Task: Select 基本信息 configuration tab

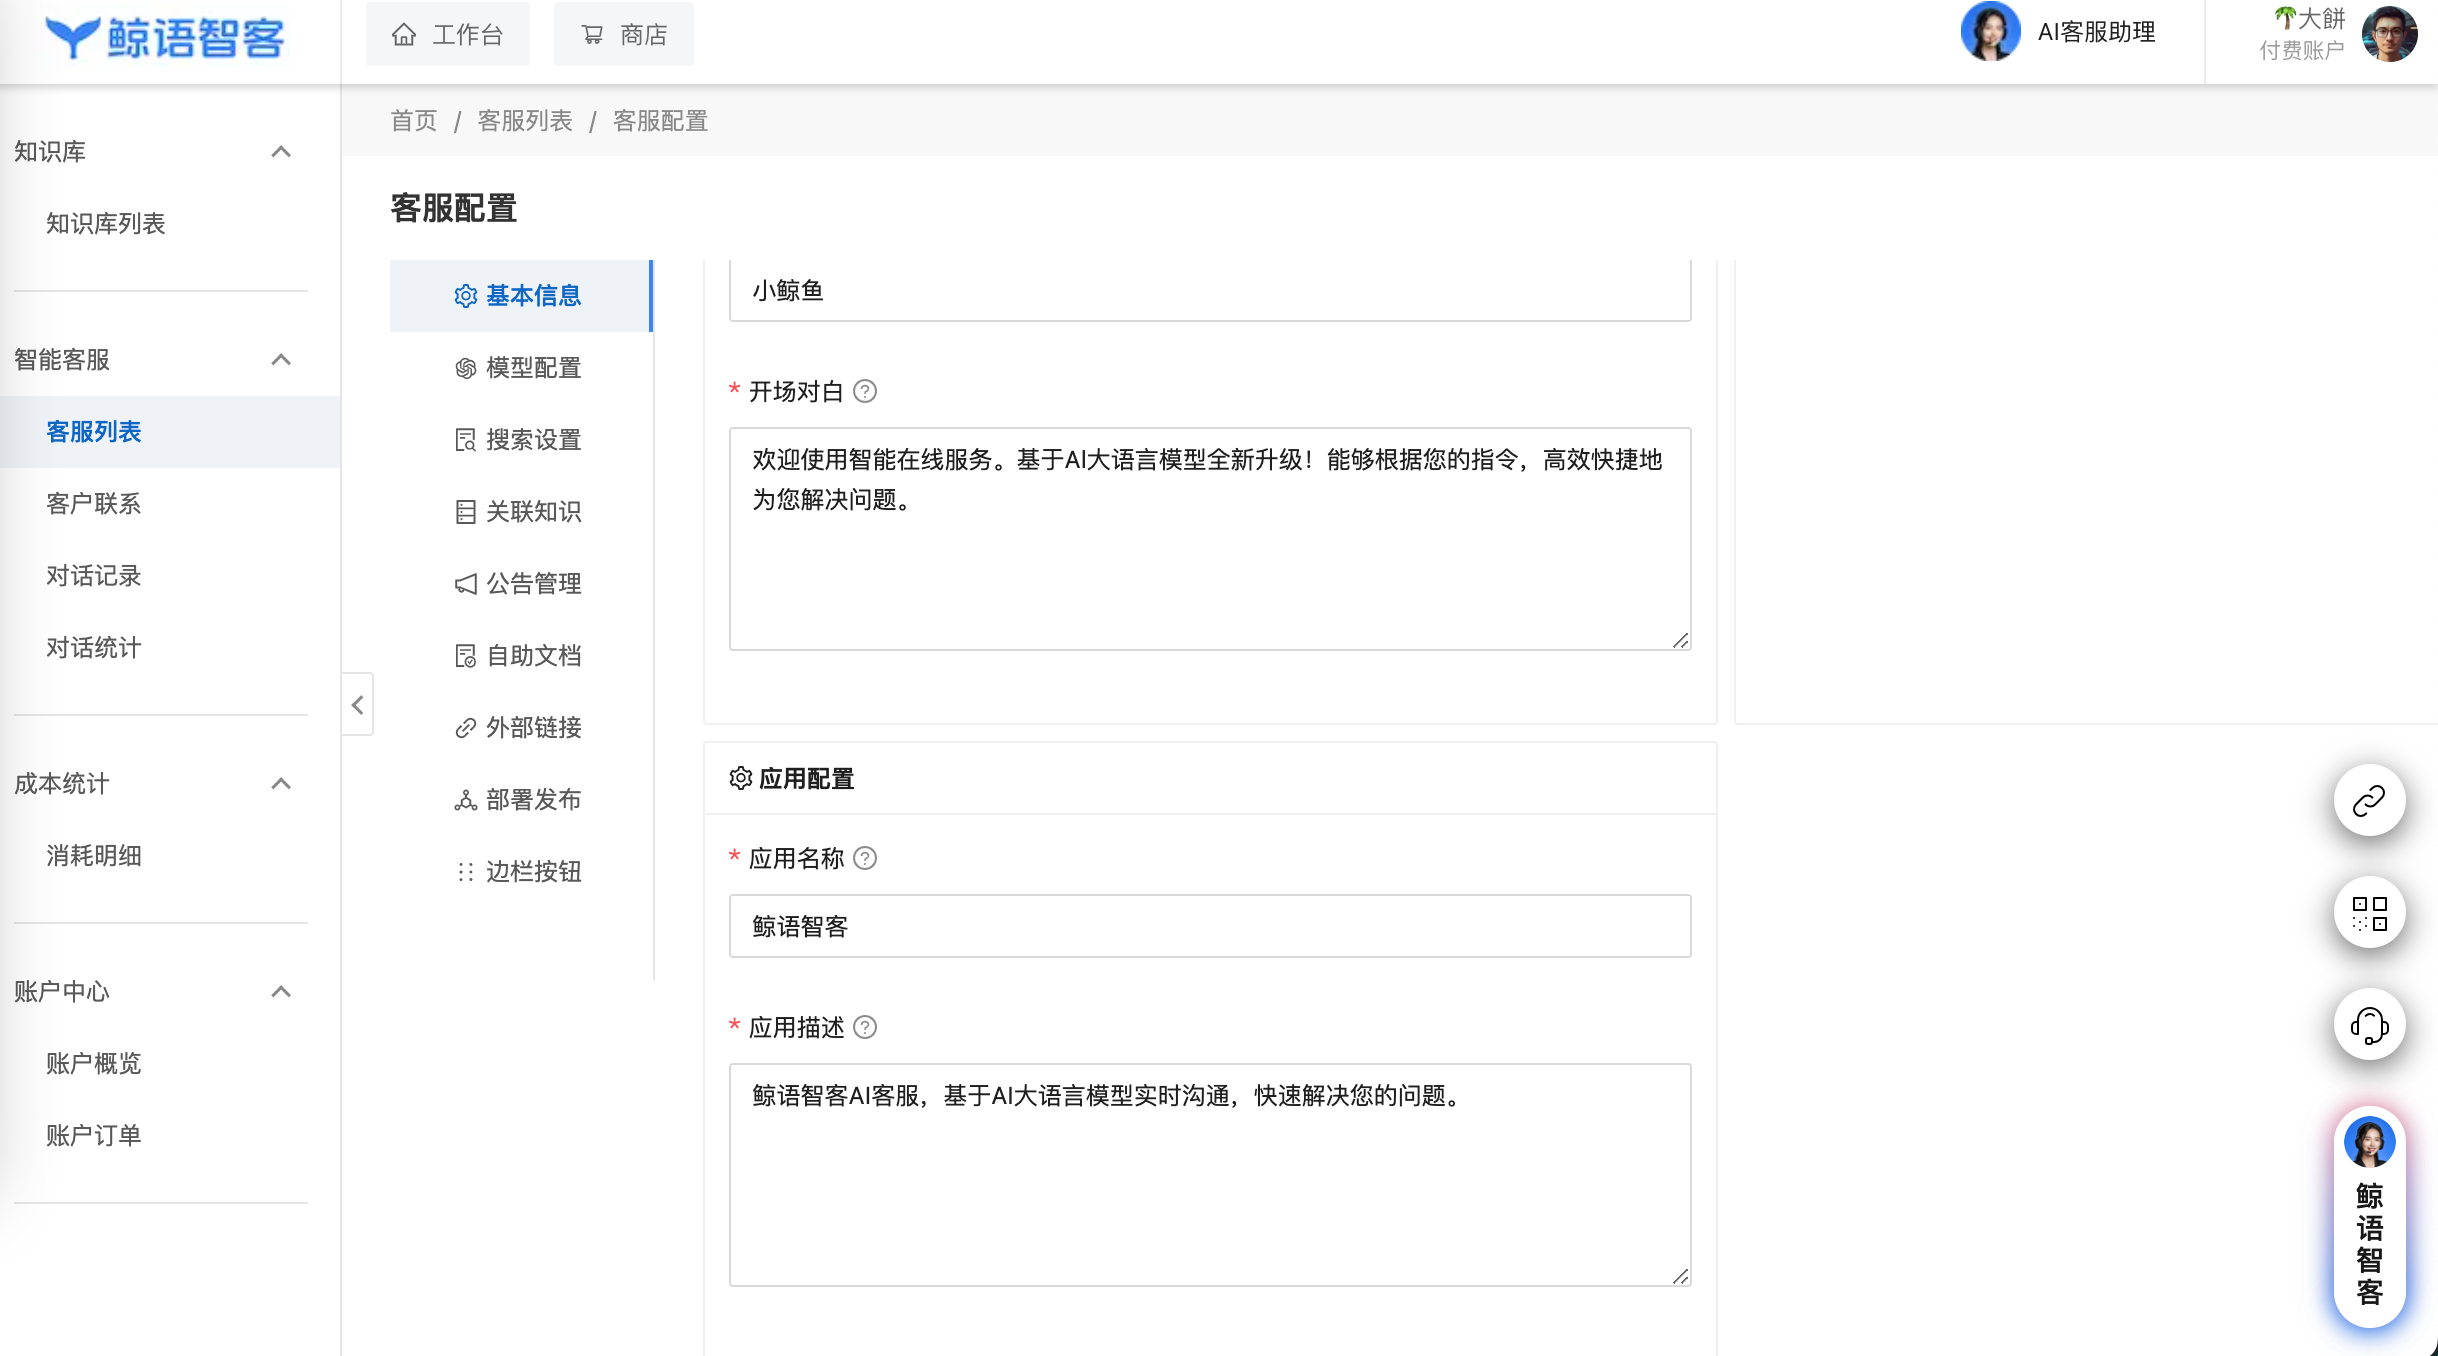Action: 520,296
